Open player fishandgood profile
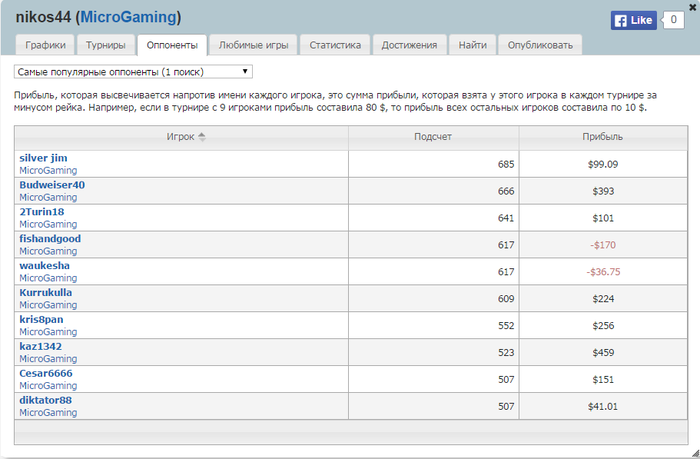 pyautogui.click(x=50, y=238)
